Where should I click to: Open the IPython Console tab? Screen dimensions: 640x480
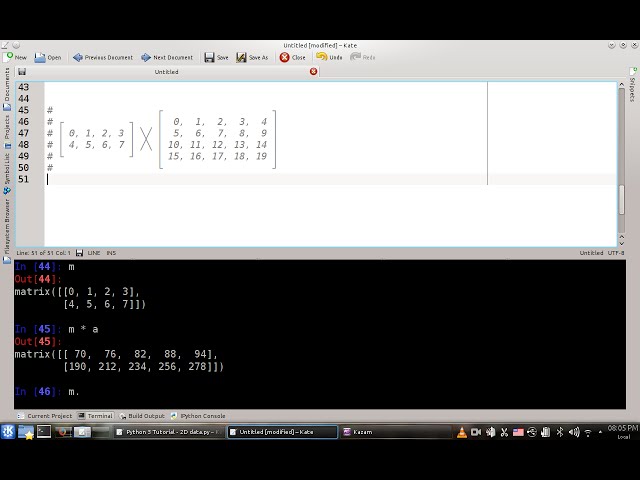point(198,416)
